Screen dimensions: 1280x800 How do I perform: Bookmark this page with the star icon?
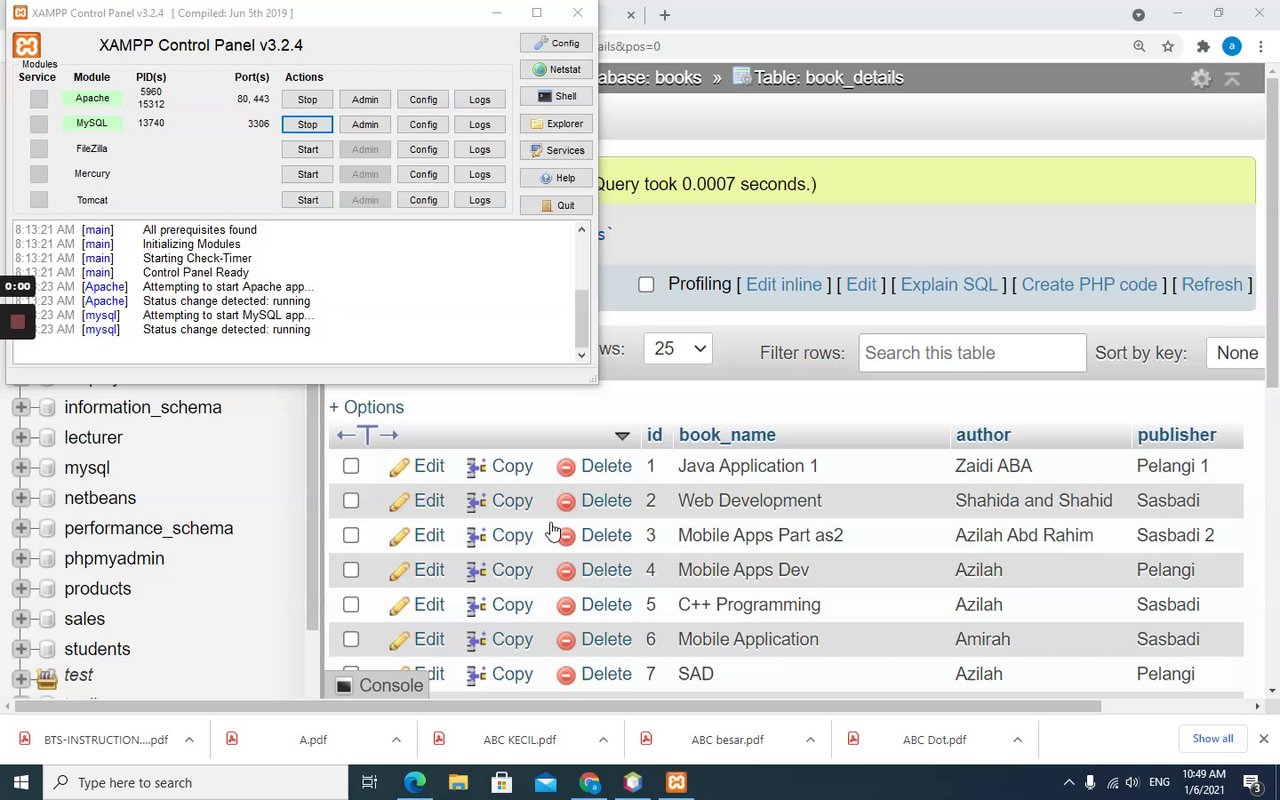1168,46
